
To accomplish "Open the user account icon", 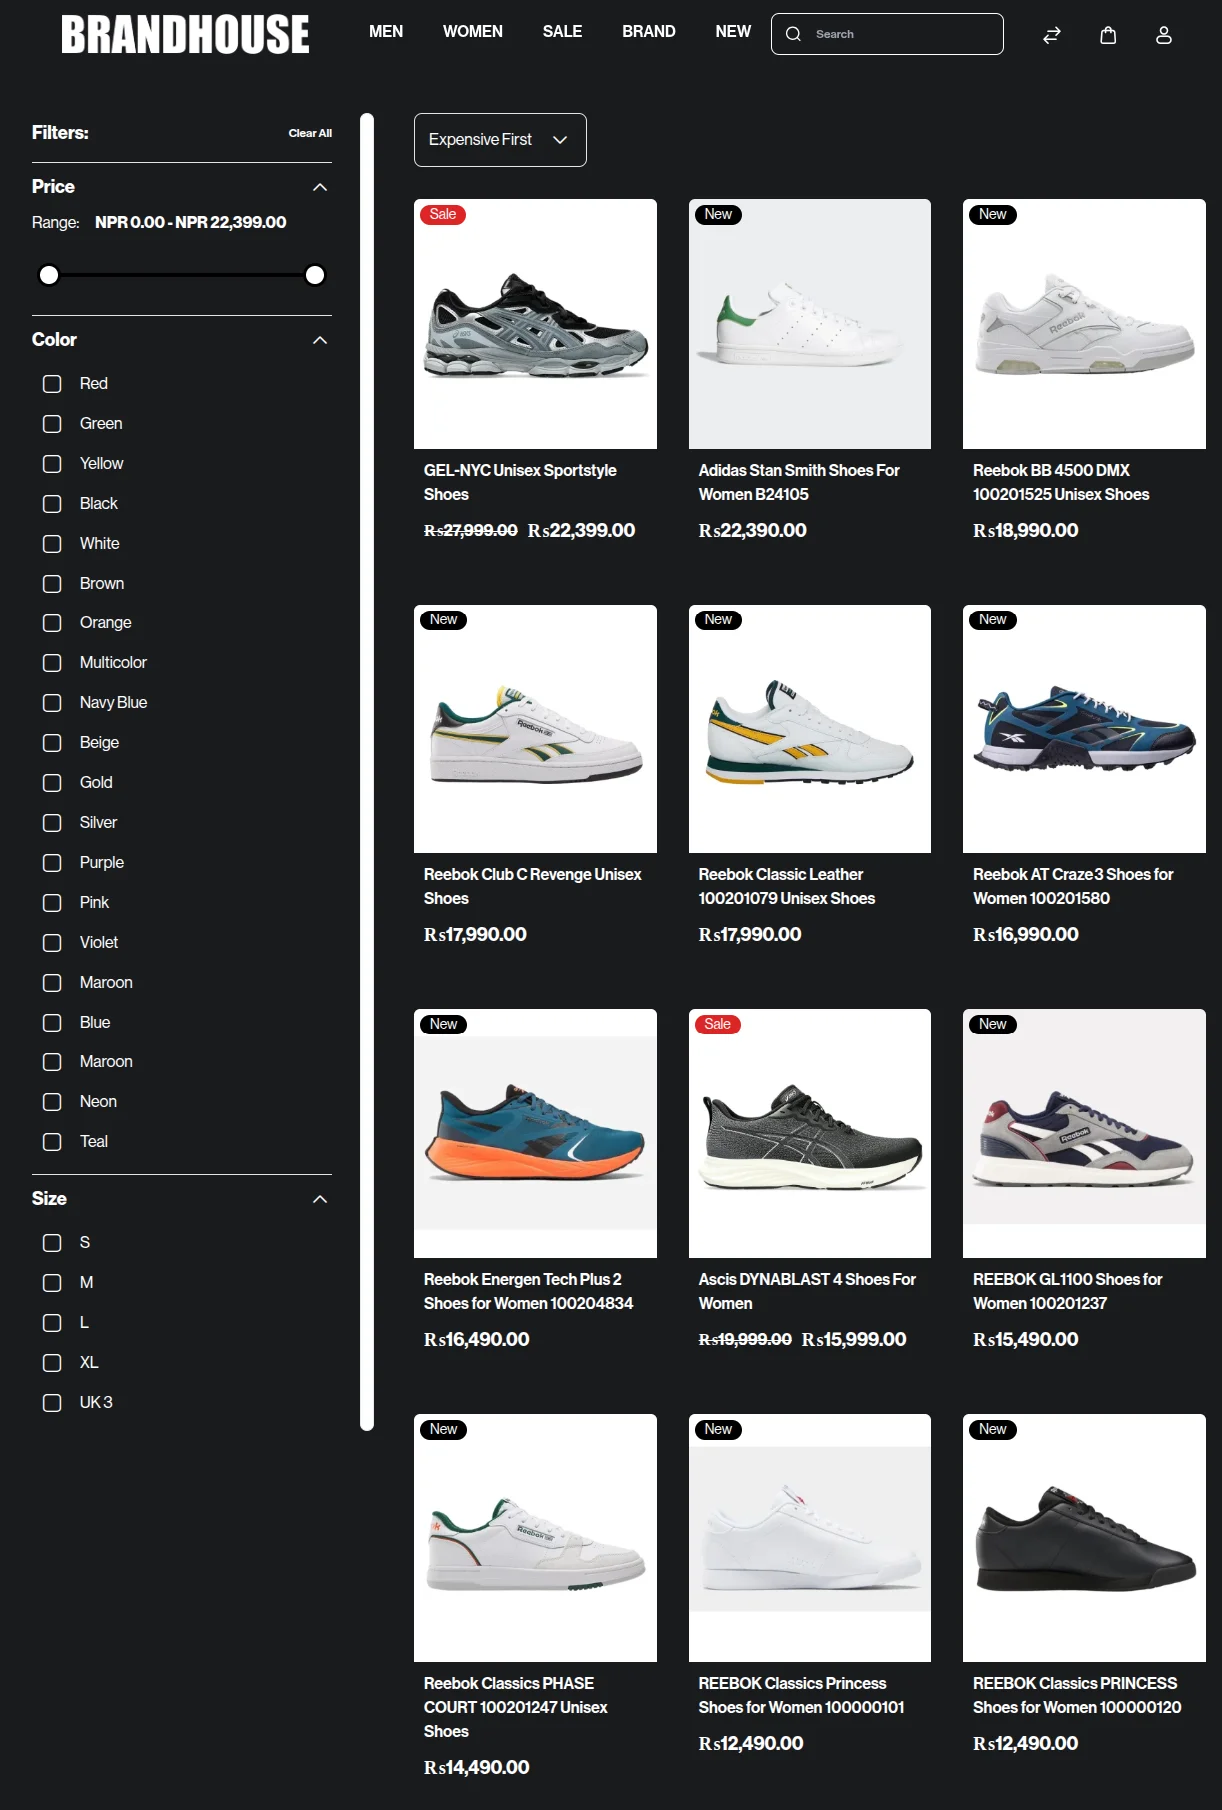I will [1164, 35].
